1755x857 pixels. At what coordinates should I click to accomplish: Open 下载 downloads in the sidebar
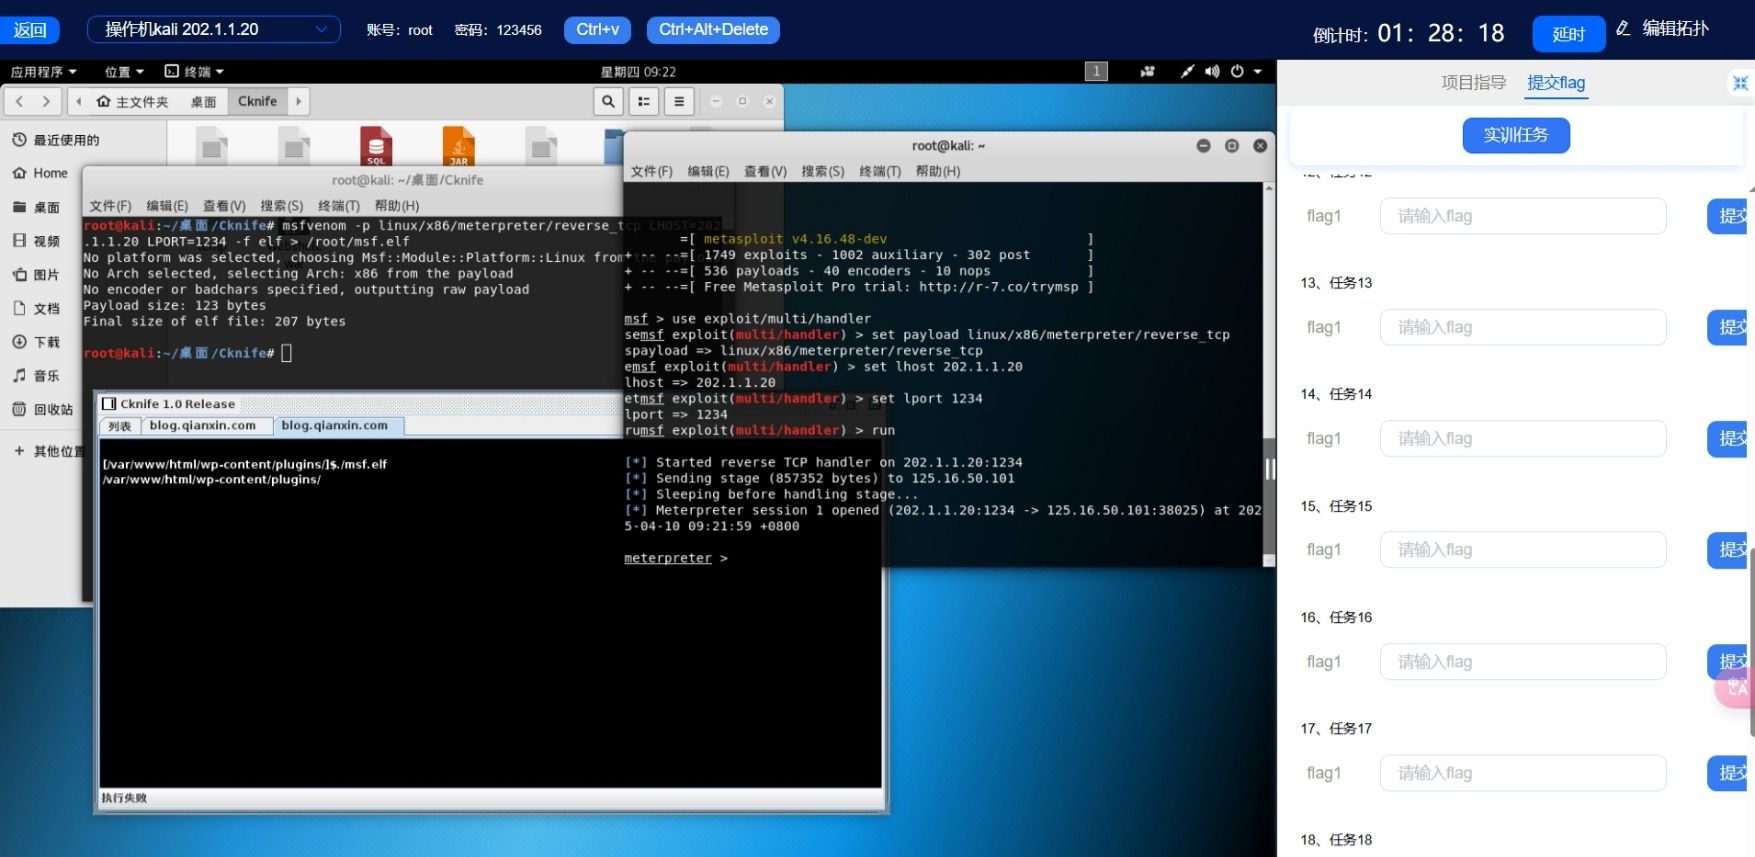37,342
